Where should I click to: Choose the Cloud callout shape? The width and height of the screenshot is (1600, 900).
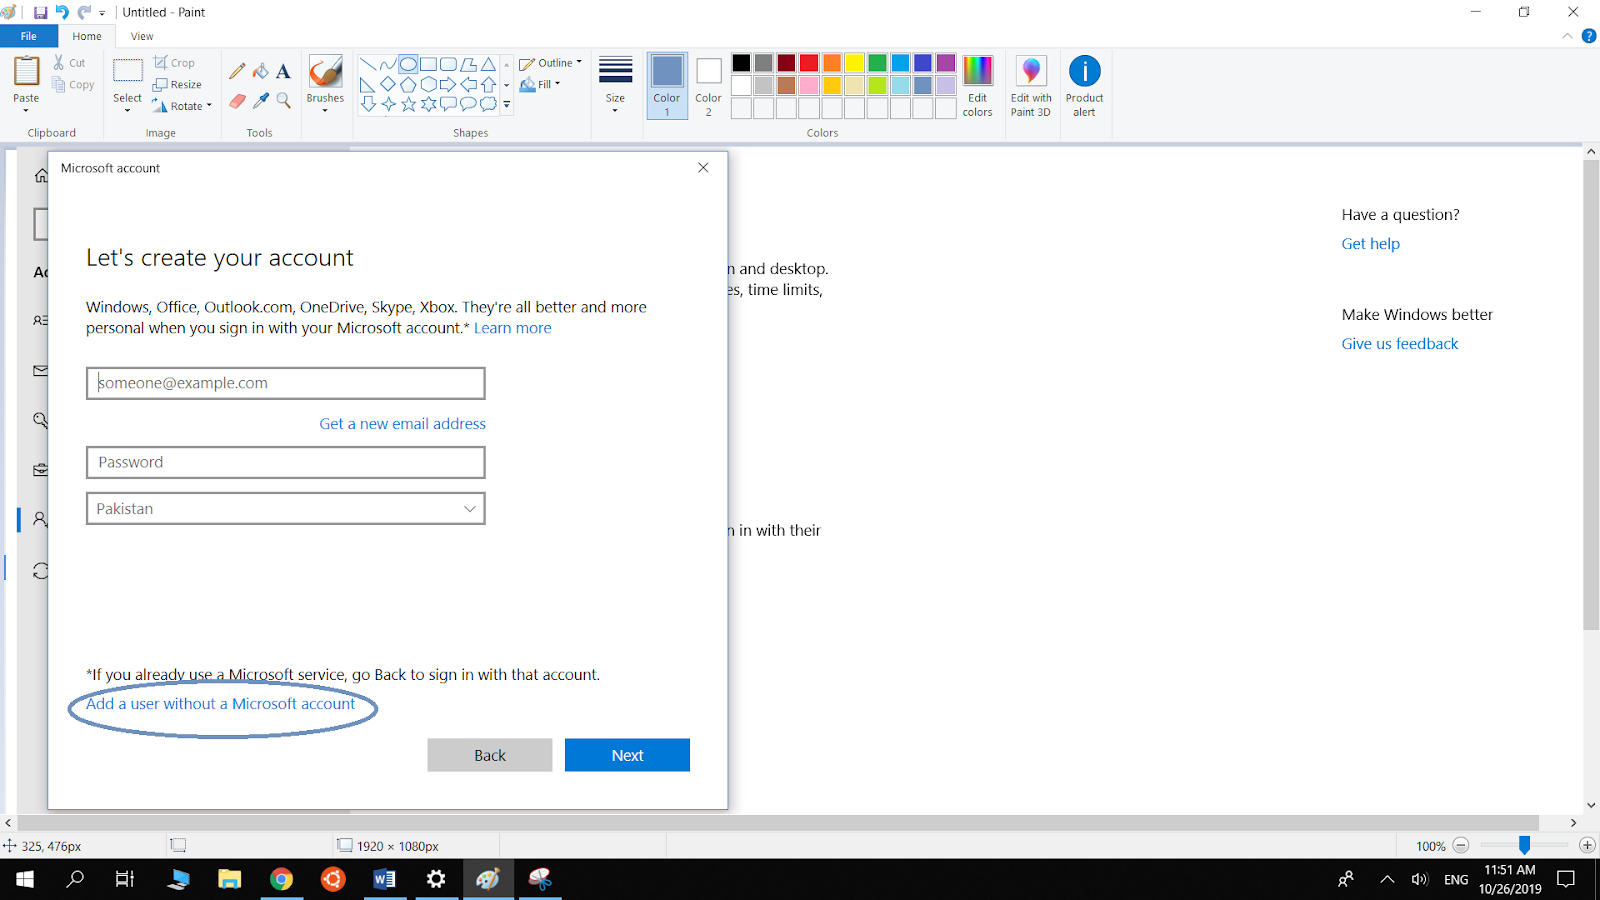[488, 104]
